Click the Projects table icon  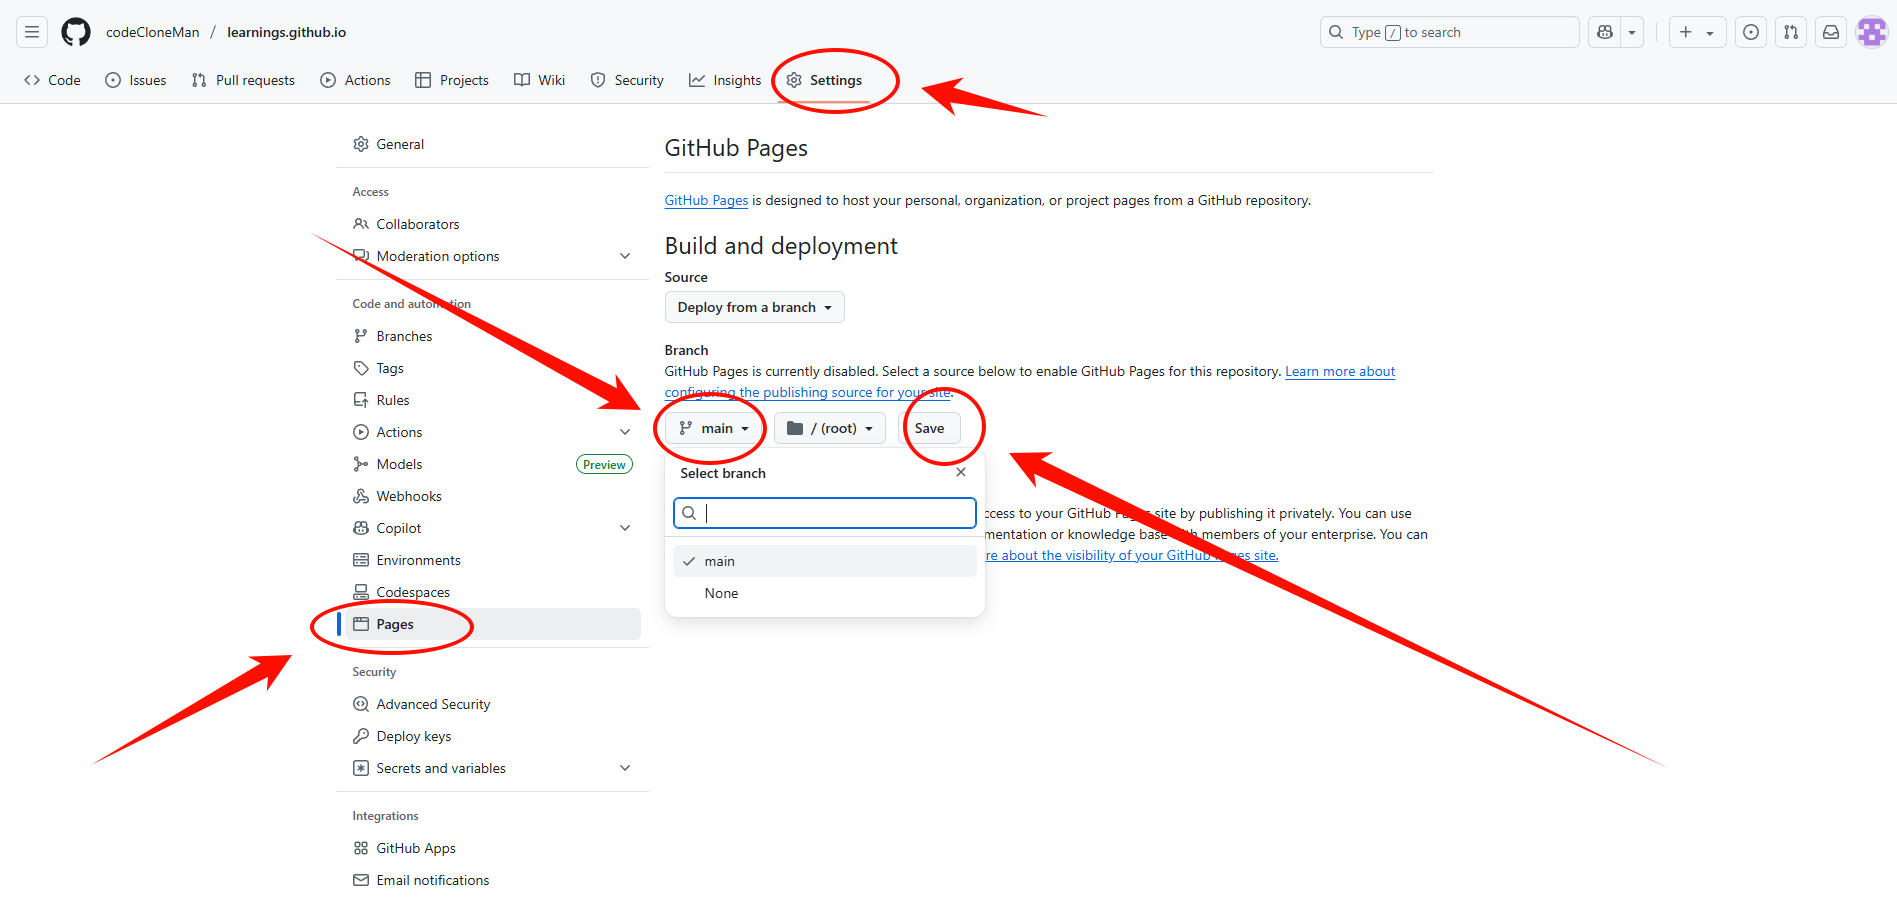423,80
